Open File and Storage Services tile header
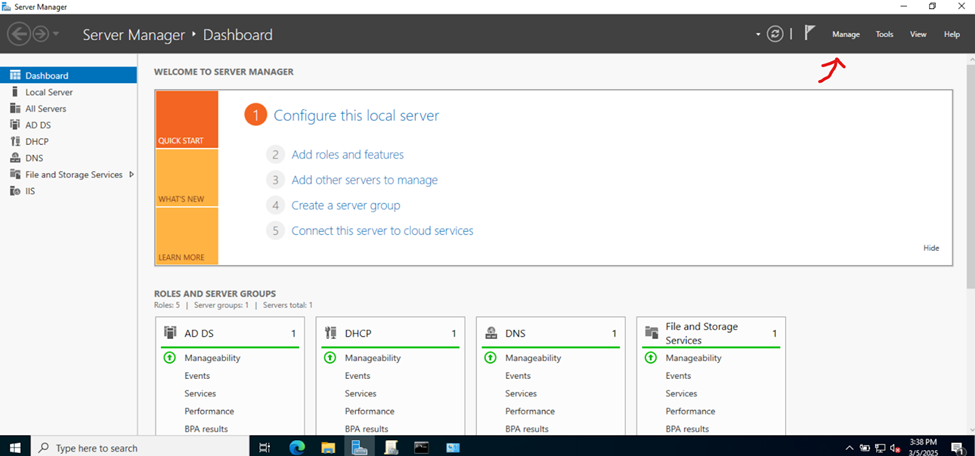This screenshot has height=456, width=975. coord(711,333)
